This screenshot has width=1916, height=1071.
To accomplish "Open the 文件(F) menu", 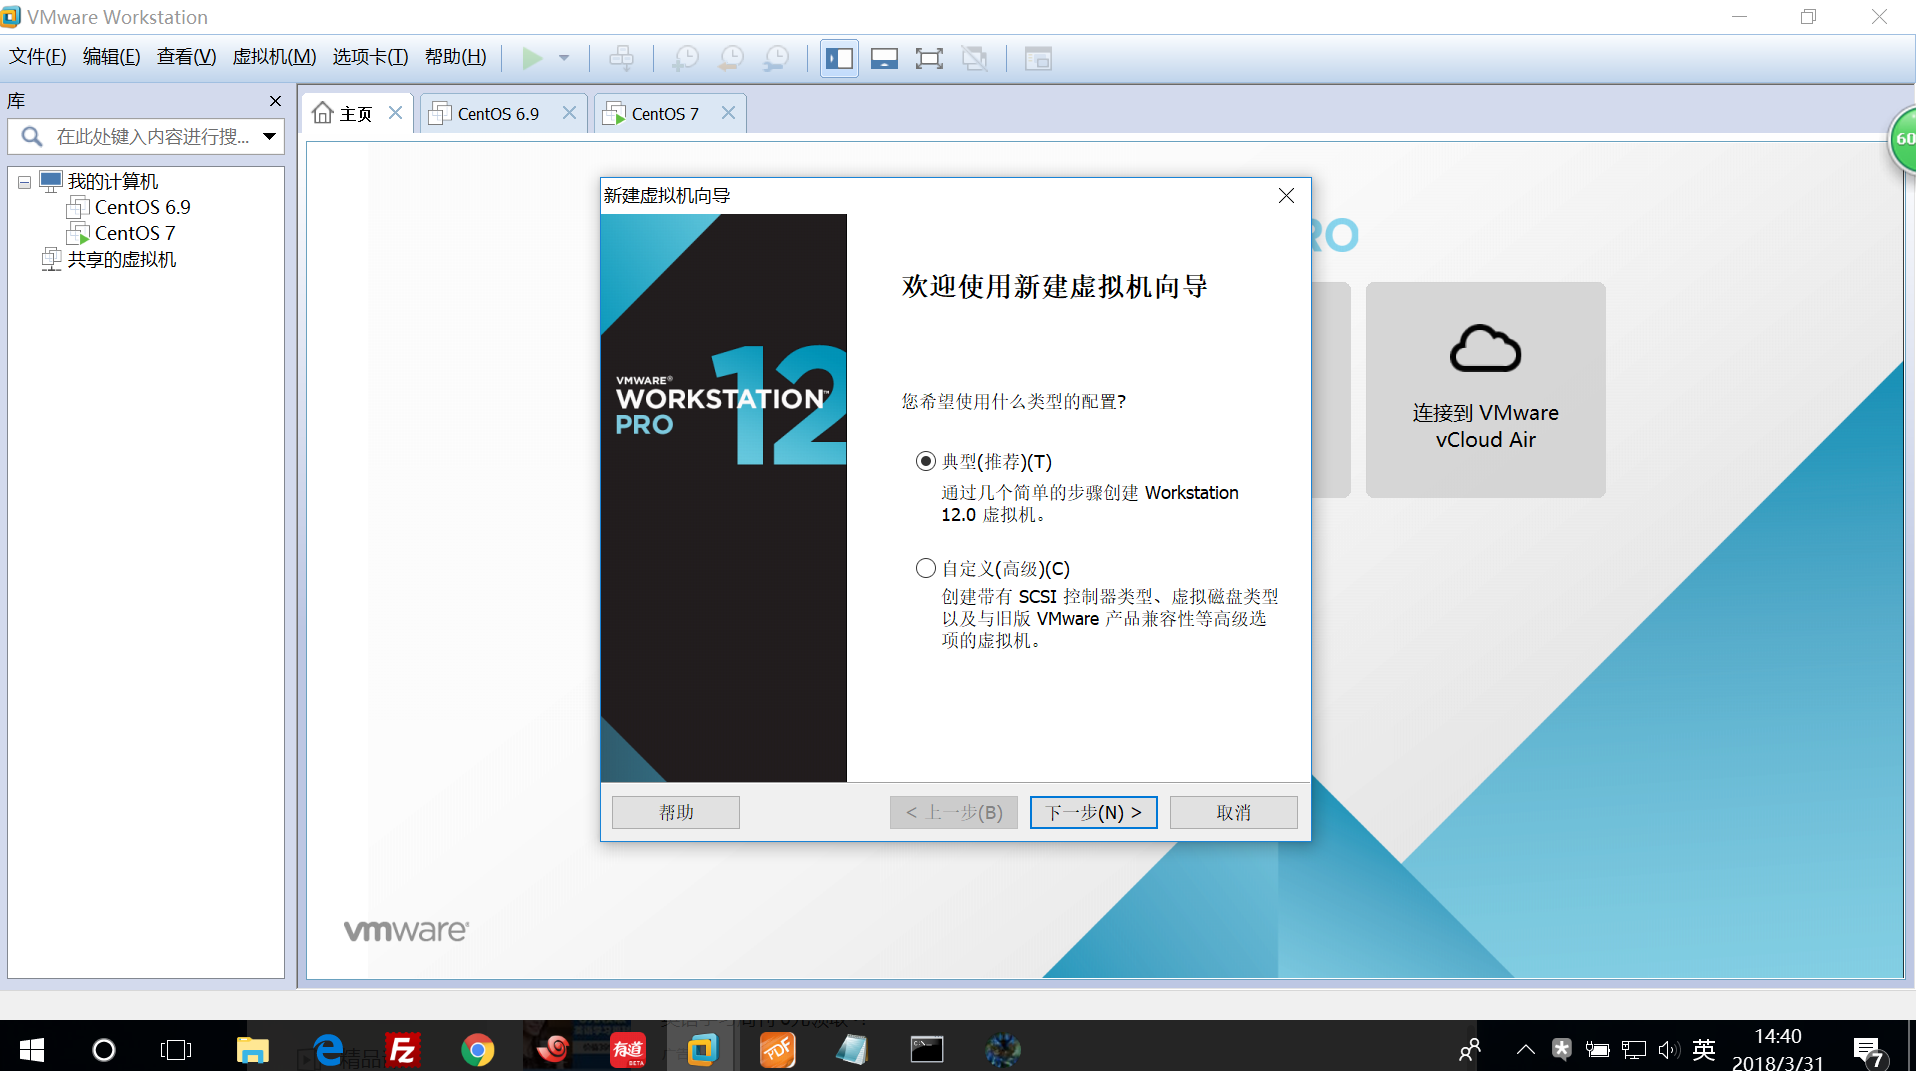I will 38,57.
